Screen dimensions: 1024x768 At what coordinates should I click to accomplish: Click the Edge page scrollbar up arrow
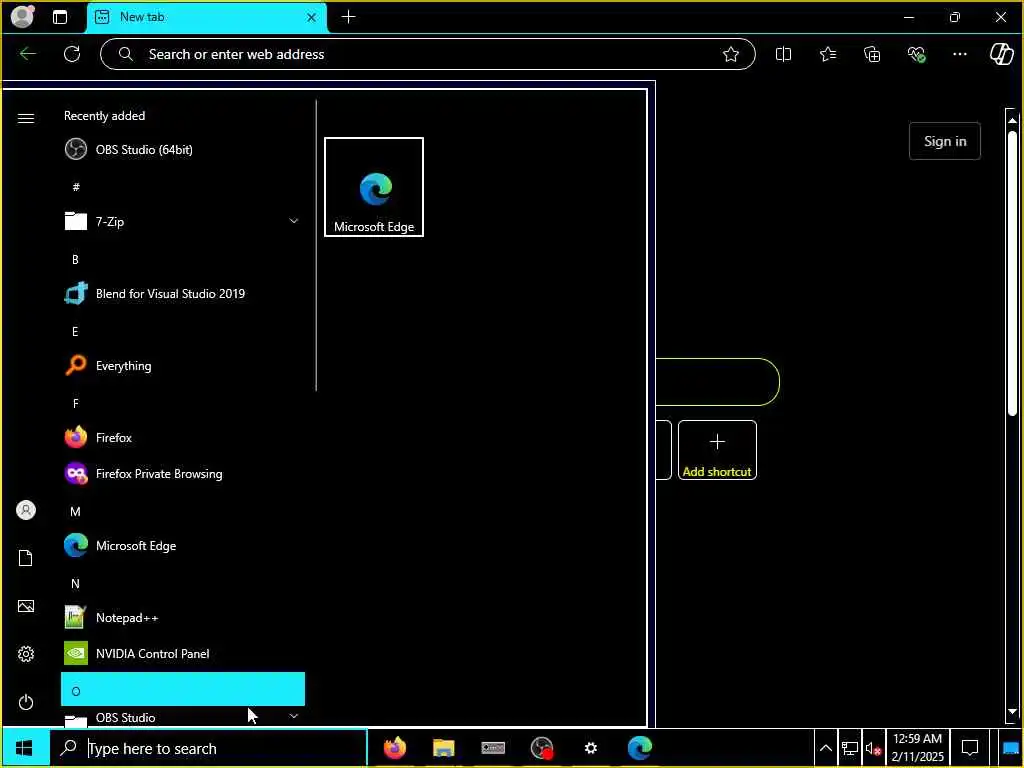[x=1012, y=120]
